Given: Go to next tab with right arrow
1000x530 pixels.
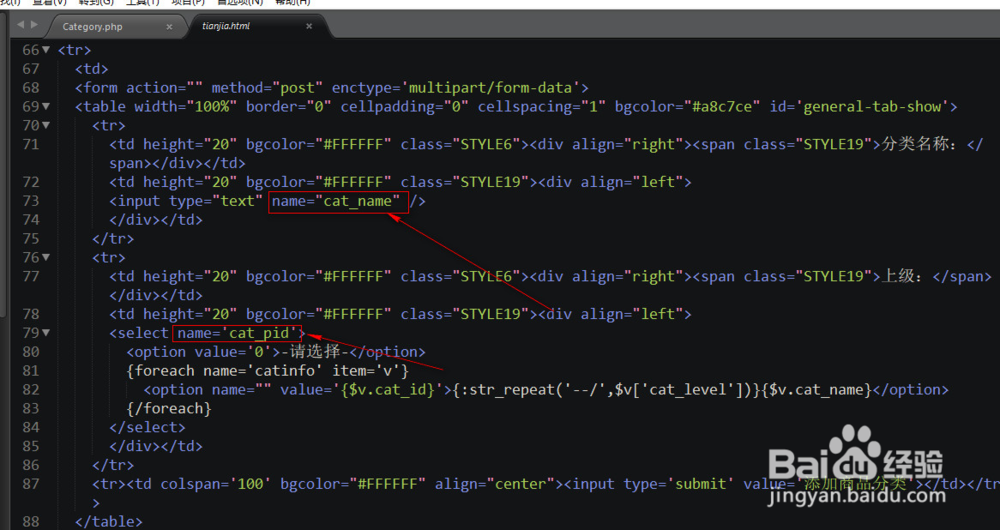Looking at the screenshot, I should click(x=34, y=24).
